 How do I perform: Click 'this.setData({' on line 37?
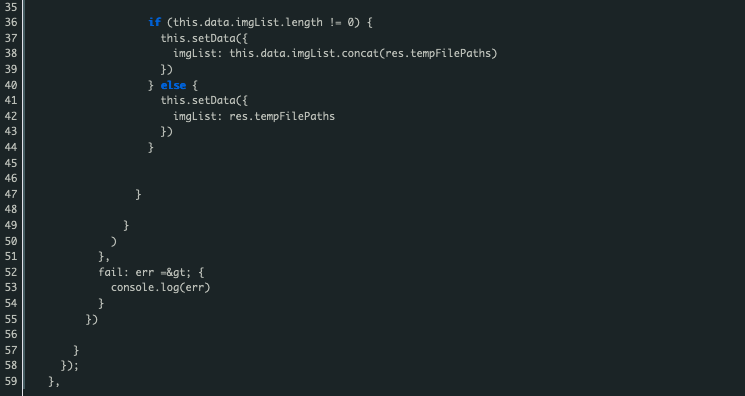pyautogui.click(x=204, y=38)
